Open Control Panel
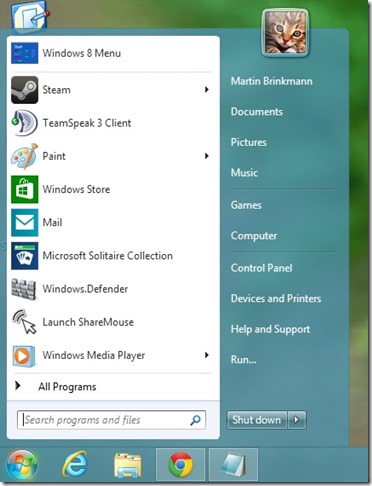This screenshot has width=372, height=486. tap(261, 268)
